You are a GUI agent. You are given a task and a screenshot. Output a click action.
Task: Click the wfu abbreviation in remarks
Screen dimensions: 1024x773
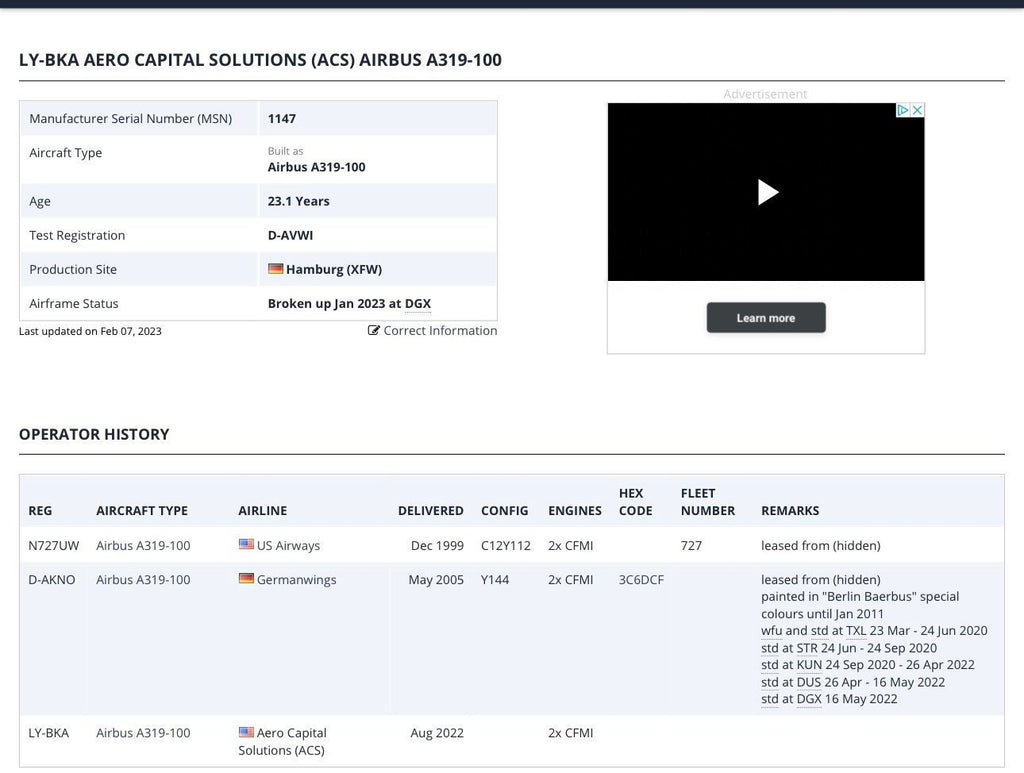[771, 631]
